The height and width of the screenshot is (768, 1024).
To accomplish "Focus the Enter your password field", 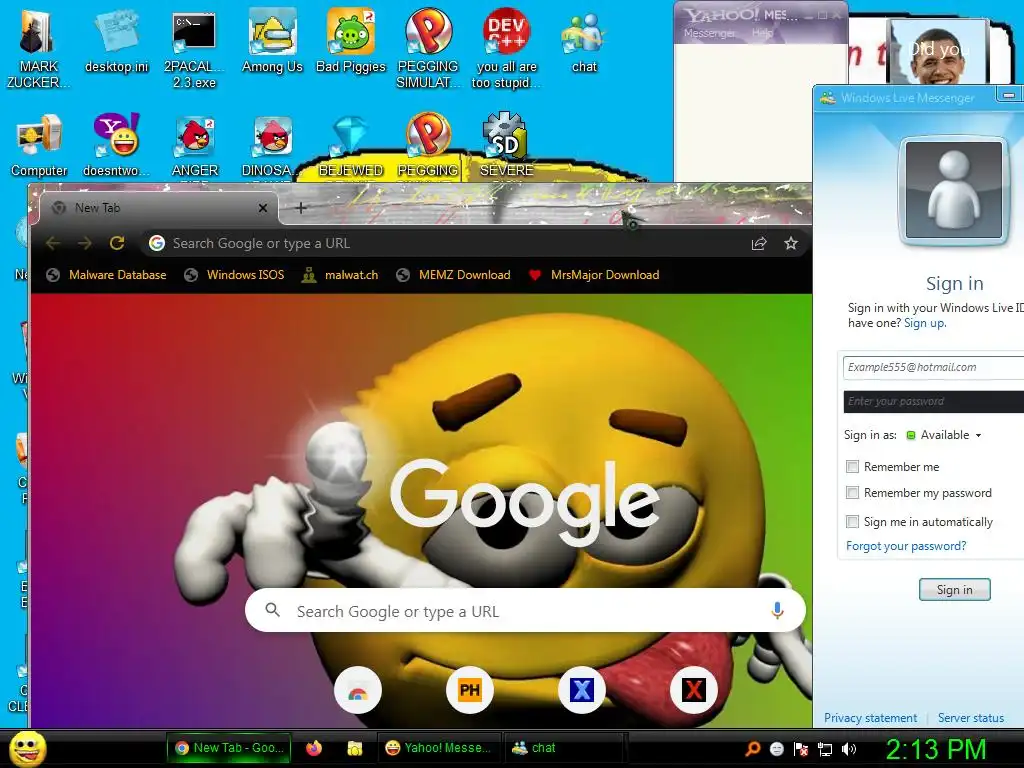I will (x=934, y=402).
